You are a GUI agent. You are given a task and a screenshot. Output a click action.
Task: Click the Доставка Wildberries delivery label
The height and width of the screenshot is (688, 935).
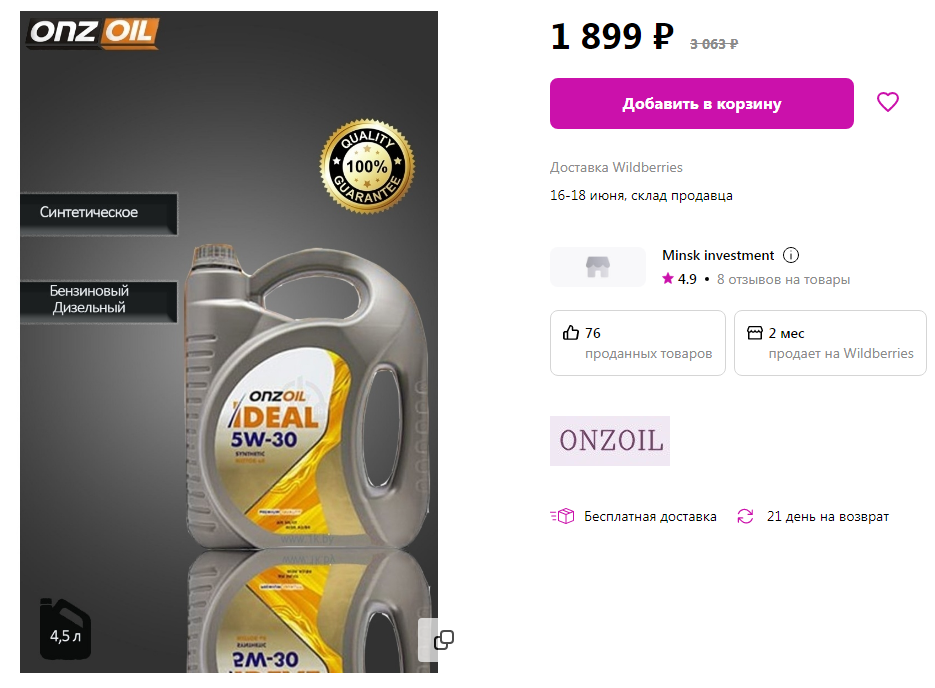616,168
